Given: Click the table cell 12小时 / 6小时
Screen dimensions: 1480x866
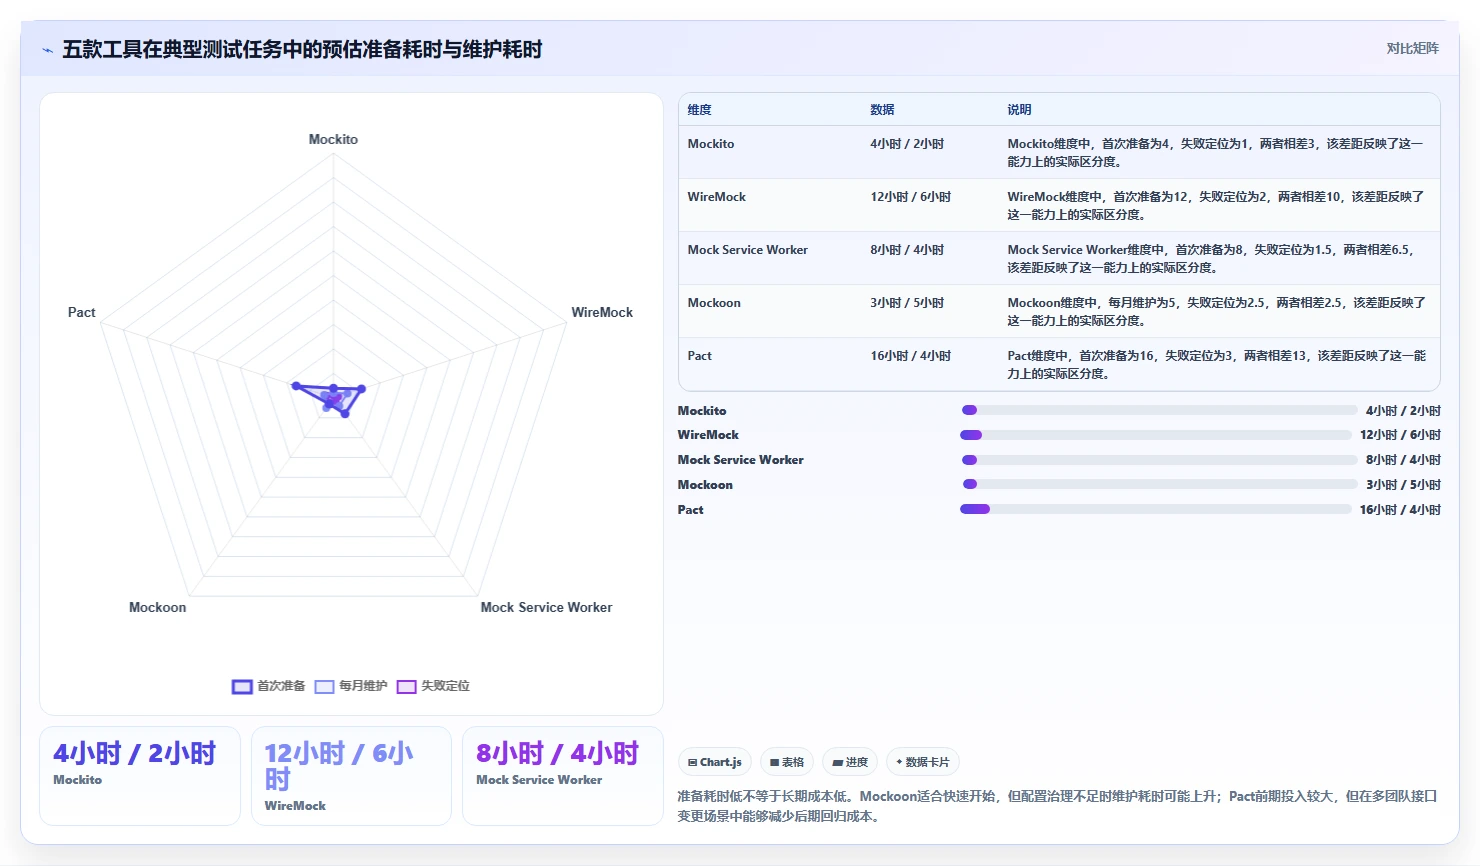Looking at the screenshot, I should pyautogui.click(x=910, y=197).
